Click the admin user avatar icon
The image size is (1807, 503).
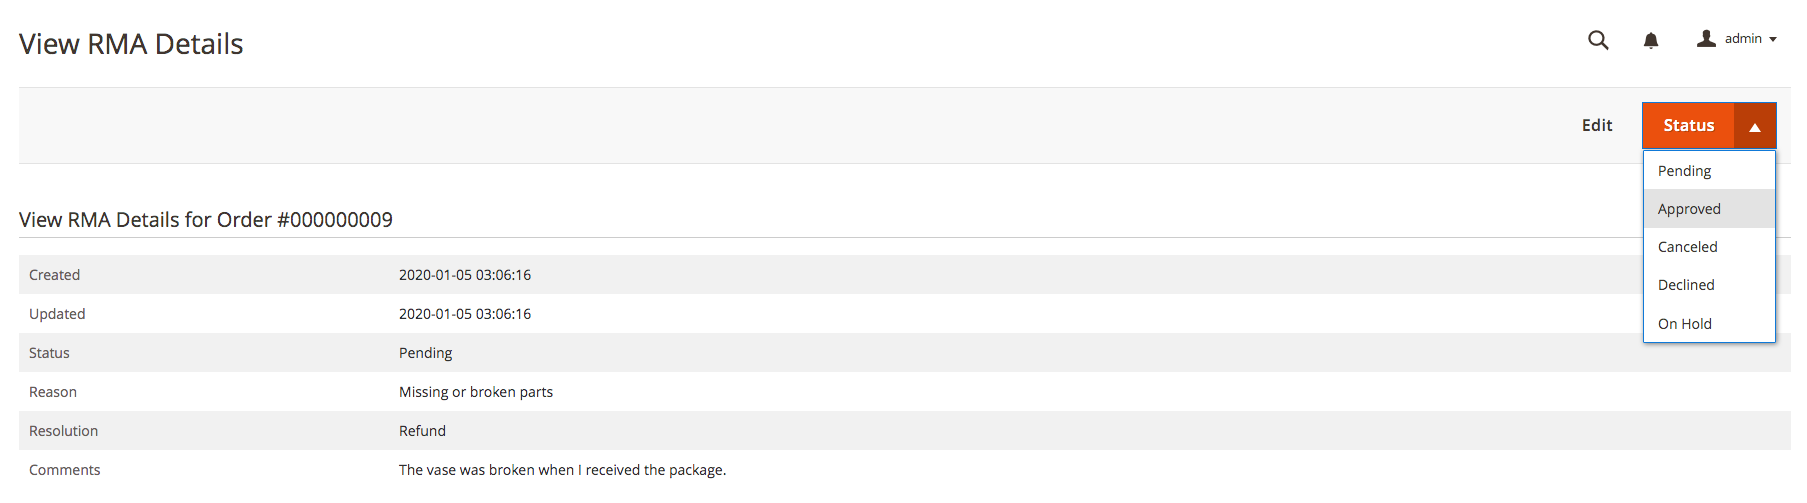pyautogui.click(x=1706, y=38)
